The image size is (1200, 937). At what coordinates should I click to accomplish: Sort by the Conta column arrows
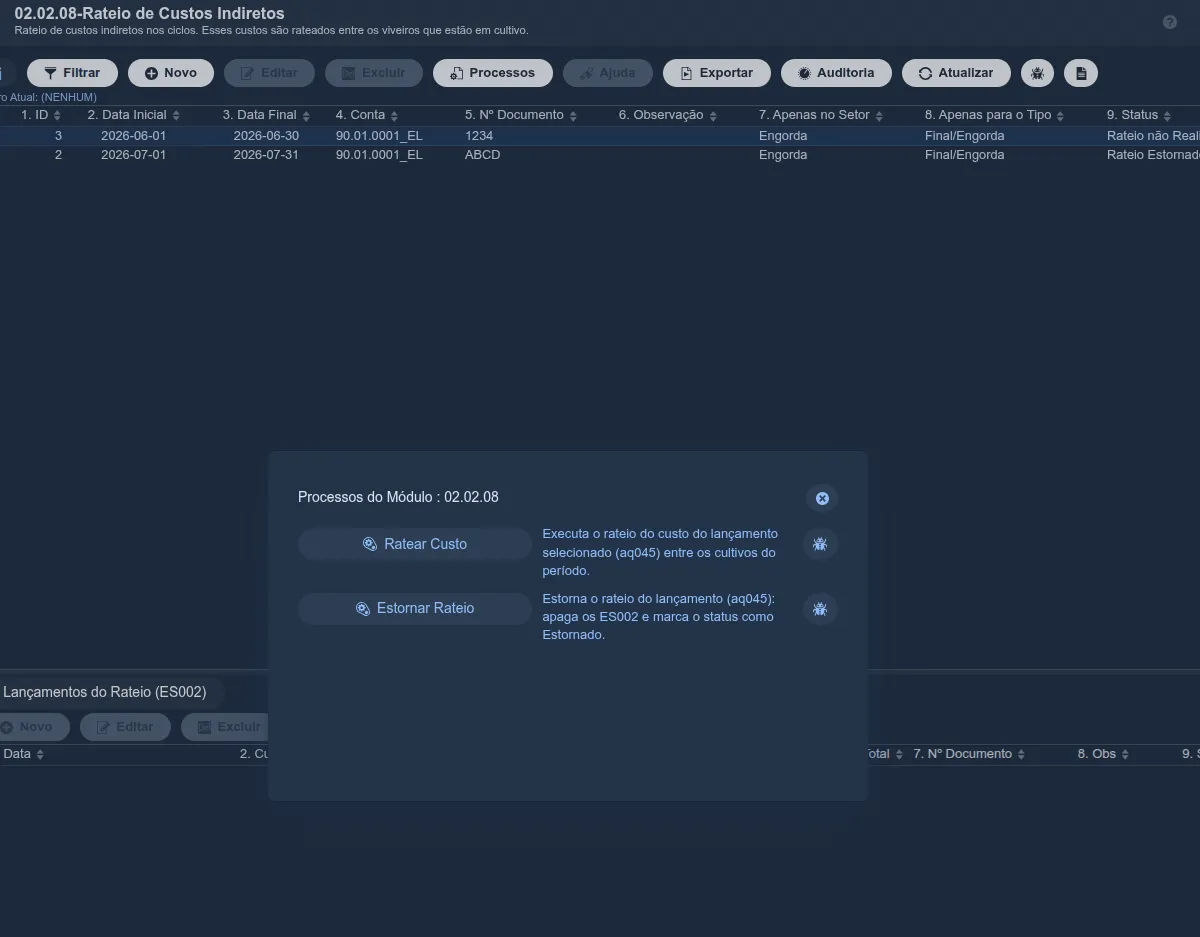[395, 116]
